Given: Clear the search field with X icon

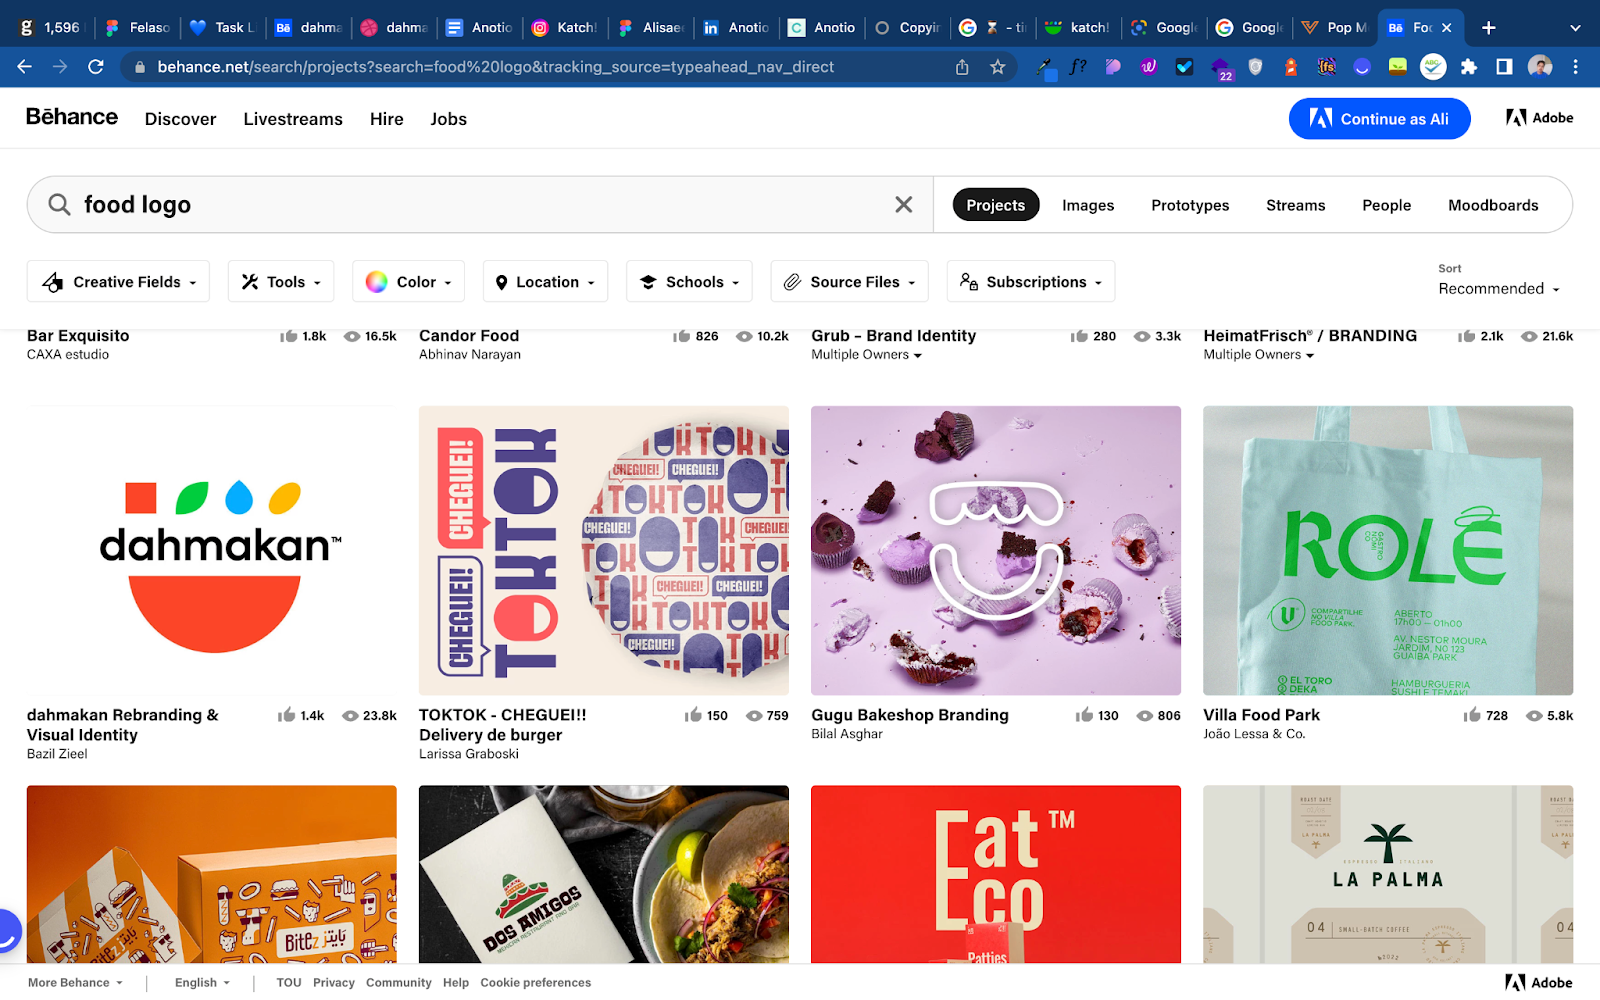Looking at the screenshot, I should [x=903, y=205].
